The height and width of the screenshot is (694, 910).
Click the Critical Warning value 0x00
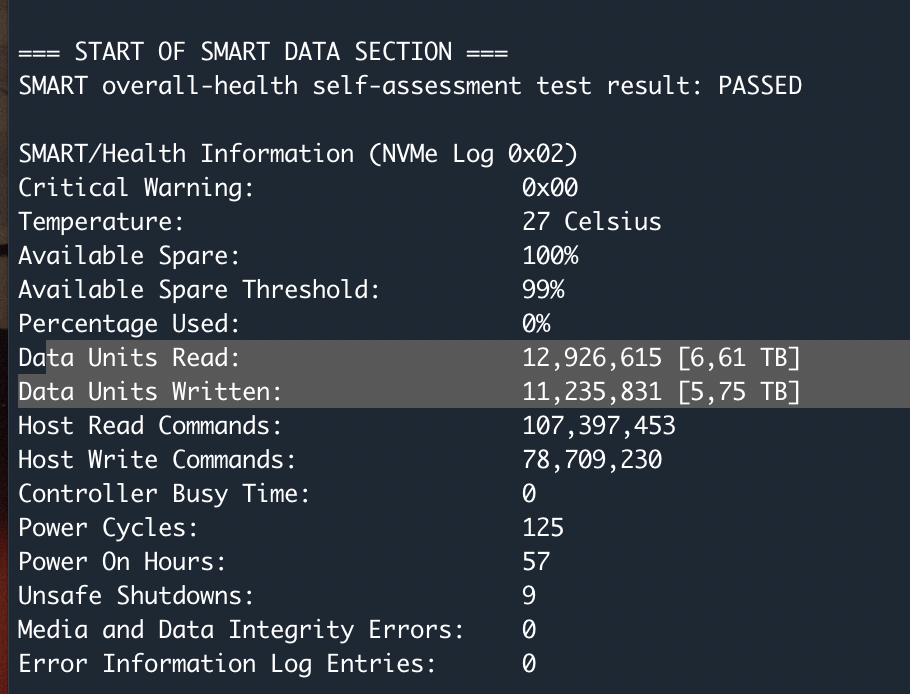coord(550,187)
